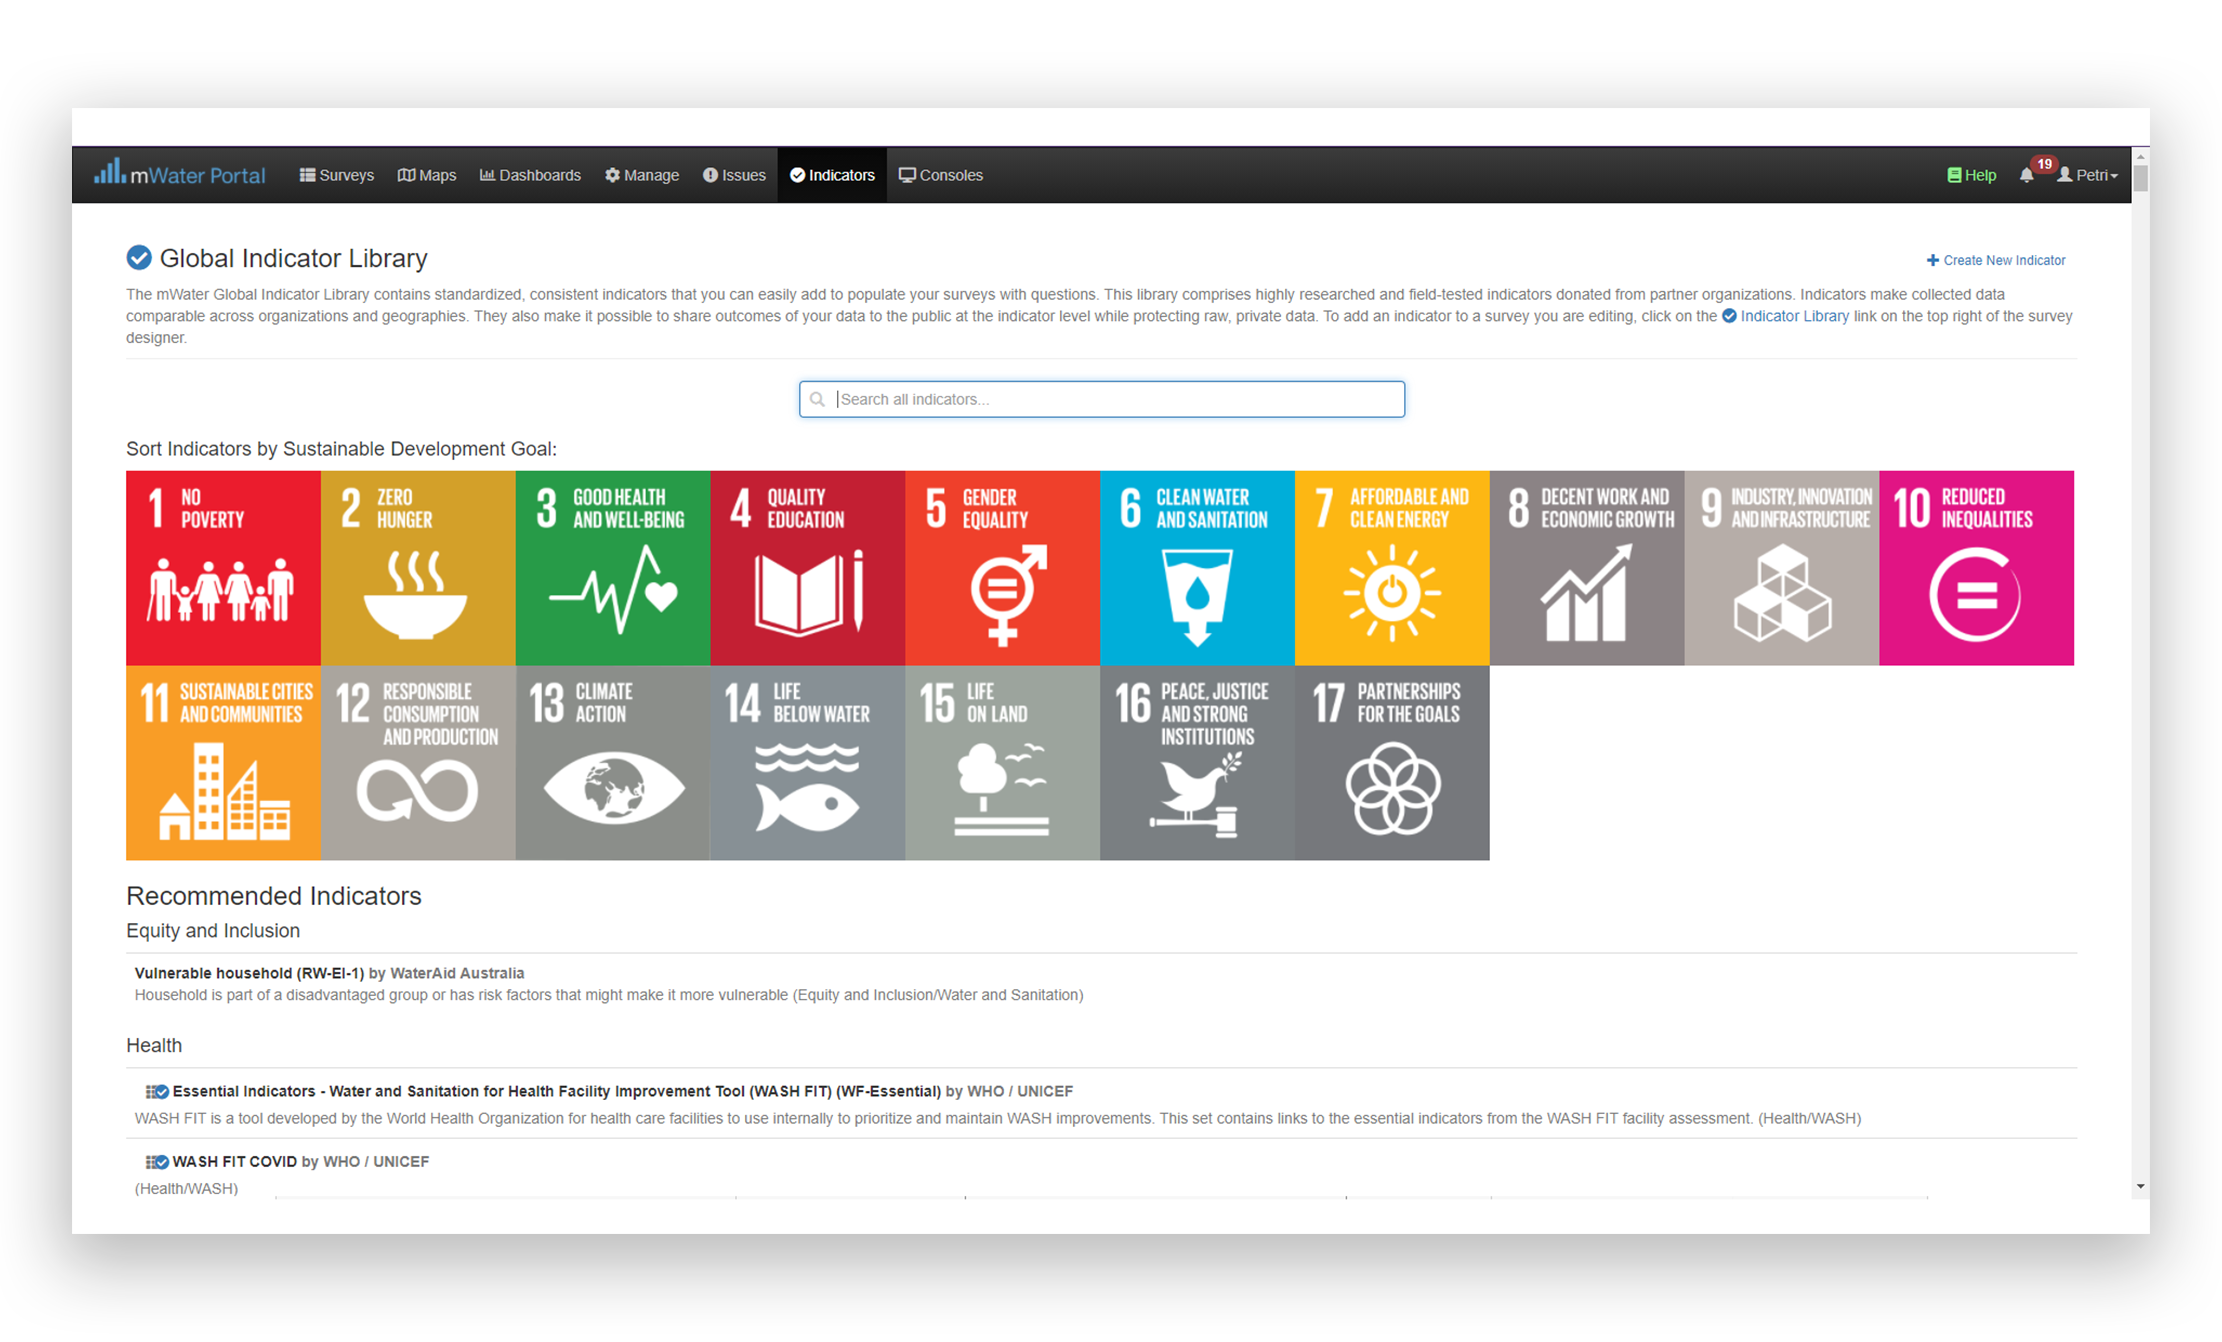
Task: Click the Recommended Indicators heading
Action: click(x=274, y=896)
